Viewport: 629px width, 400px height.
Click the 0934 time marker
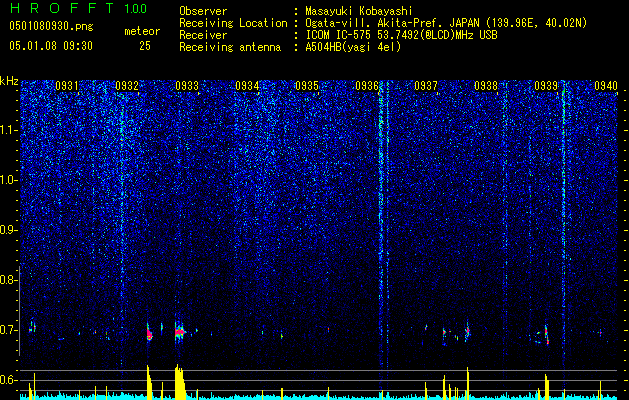[x=247, y=86]
